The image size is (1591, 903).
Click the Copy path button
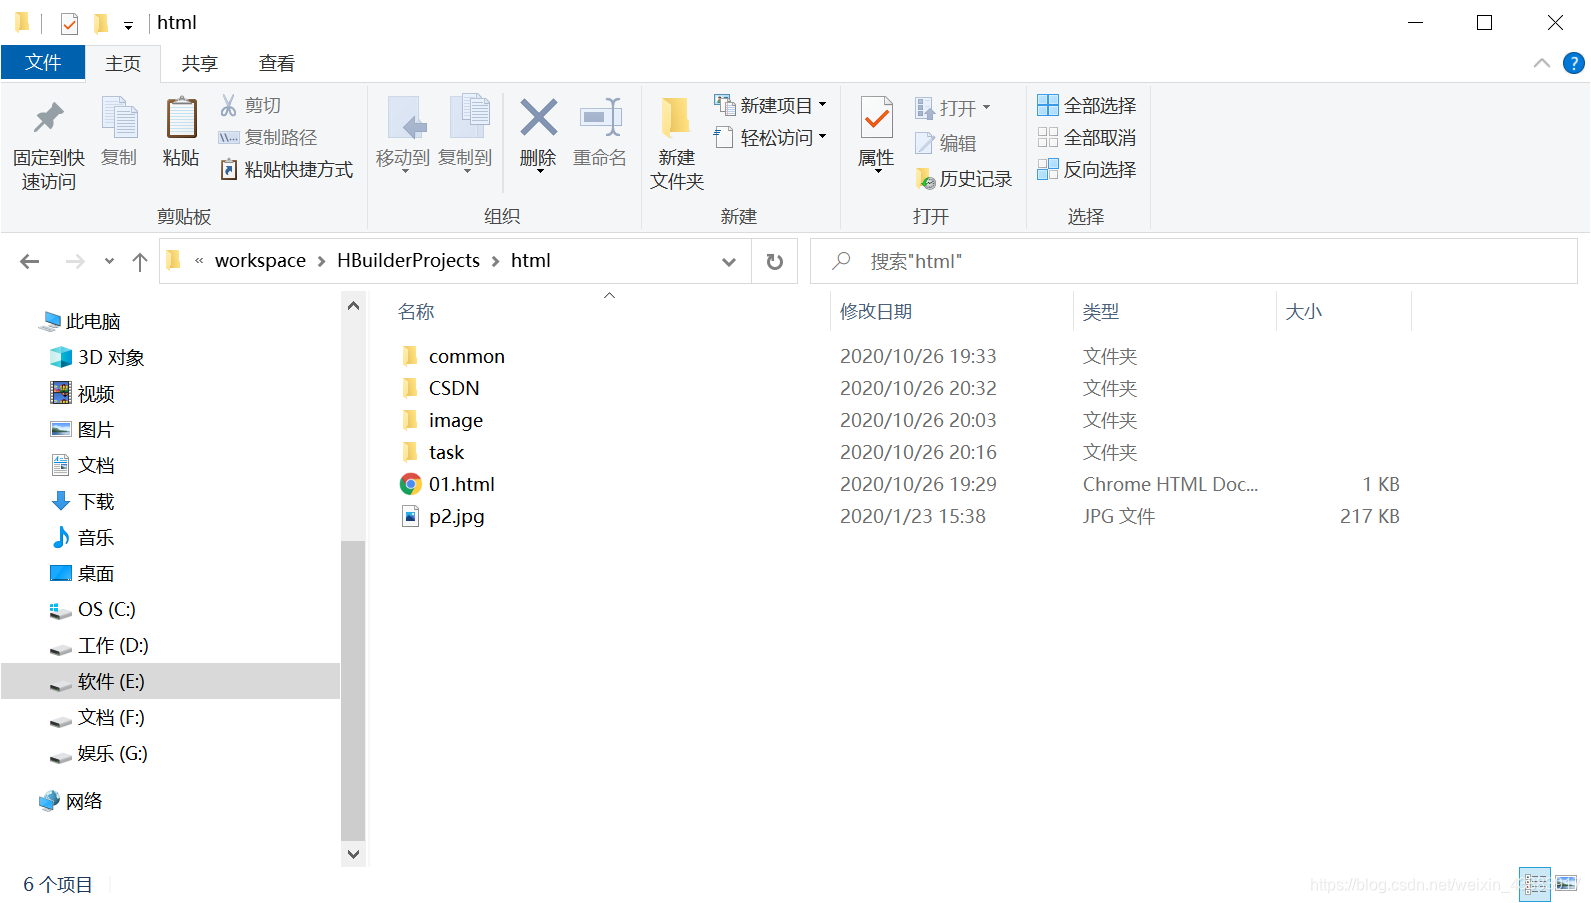click(268, 137)
